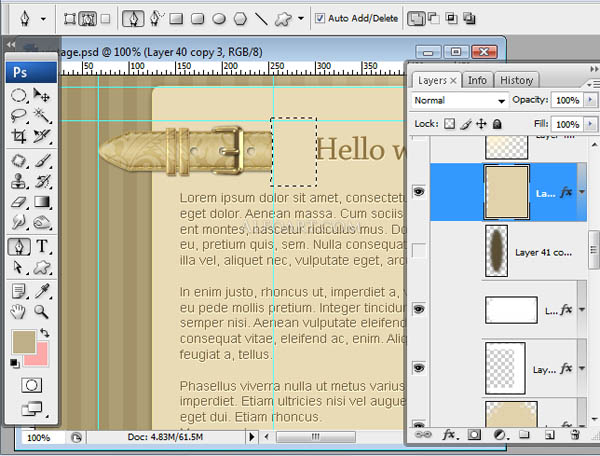The width and height of the screenshot is (600, 456).
Task: Pick Rounded Rectangle shape in options bar
Action: (197, 18)
